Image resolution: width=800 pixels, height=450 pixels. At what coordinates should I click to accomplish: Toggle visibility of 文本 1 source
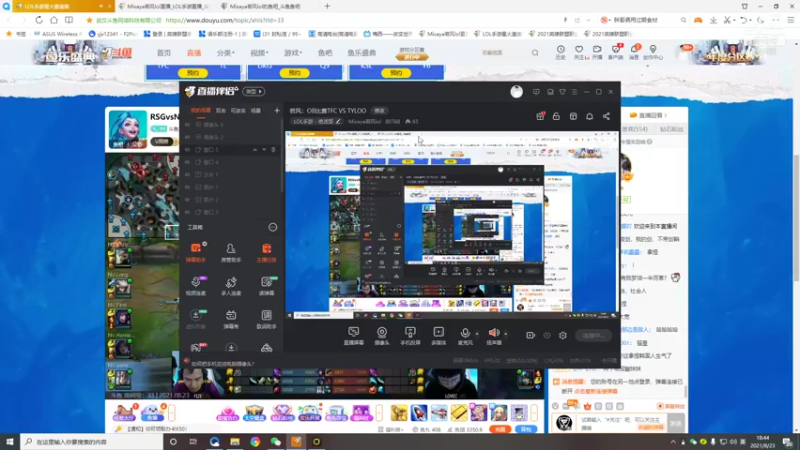(187, 174)
